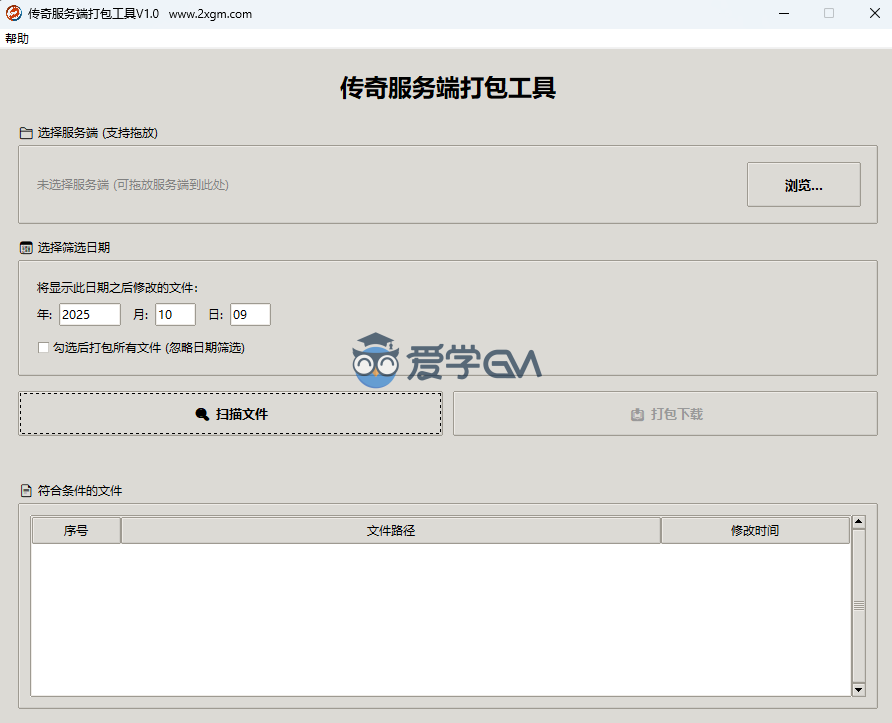Screen dimensions: 892x723
Task: Click the owl 爱学GM watermark logo
Action: (376, 361)
